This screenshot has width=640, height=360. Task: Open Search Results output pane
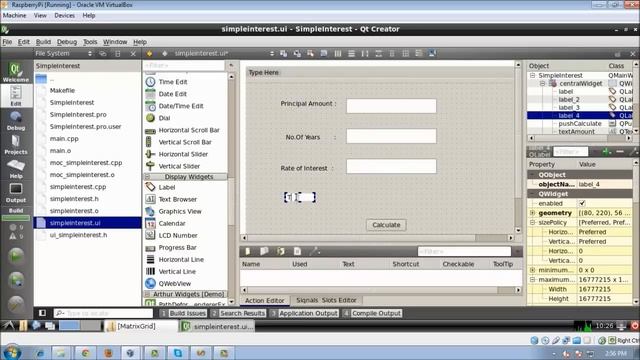pos(238,313)
